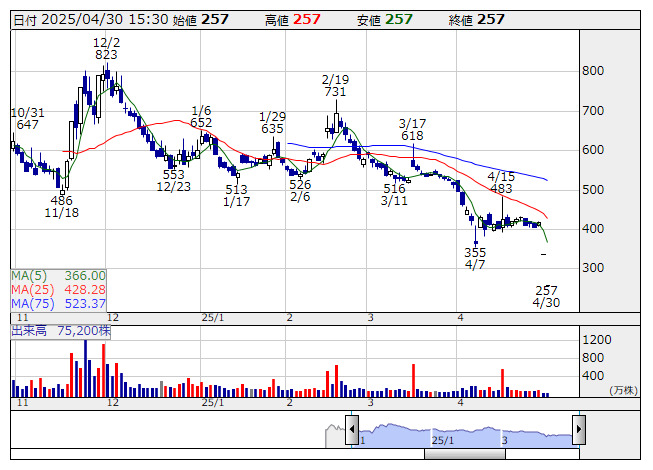Click the blue overview range area
The image size is (653, 470).
pyautogui.click(x=465, y=436)
